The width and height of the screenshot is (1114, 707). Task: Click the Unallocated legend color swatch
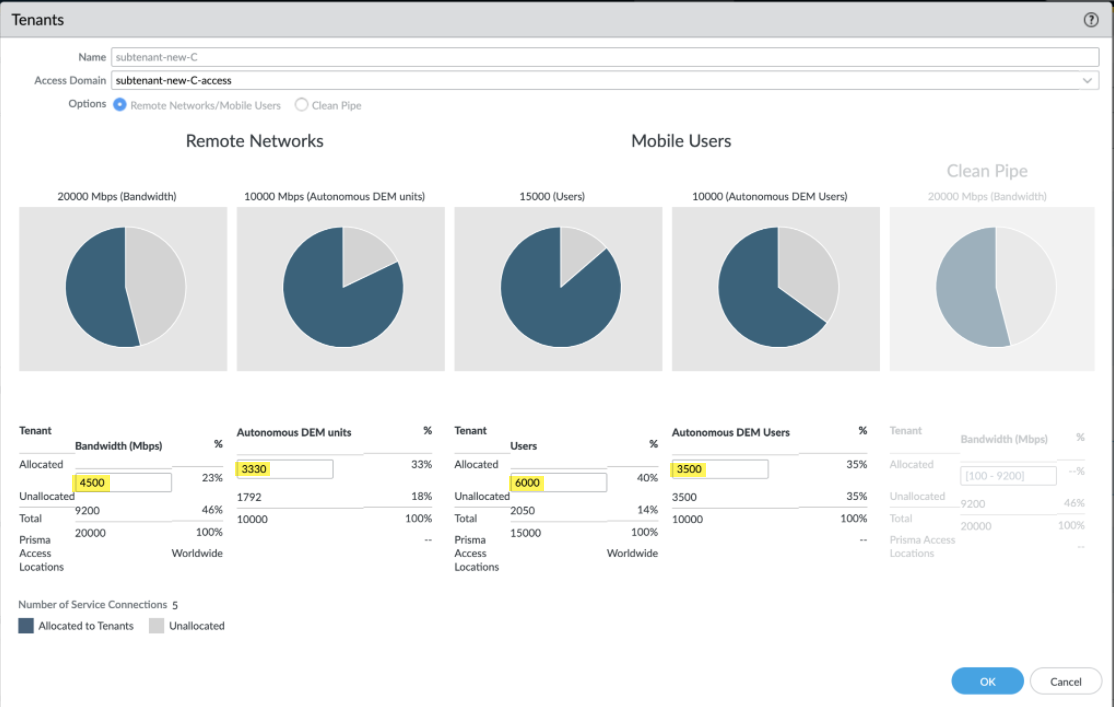tap(156, 625)
